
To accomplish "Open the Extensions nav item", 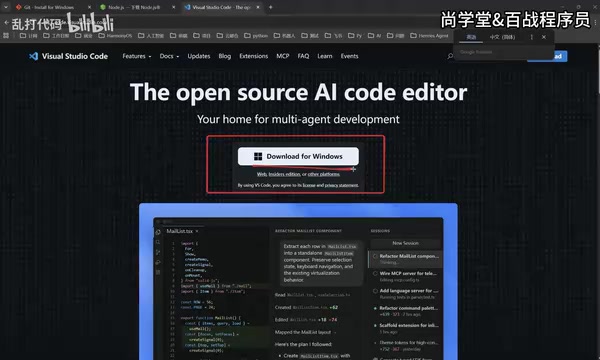I will coord(253,56).
